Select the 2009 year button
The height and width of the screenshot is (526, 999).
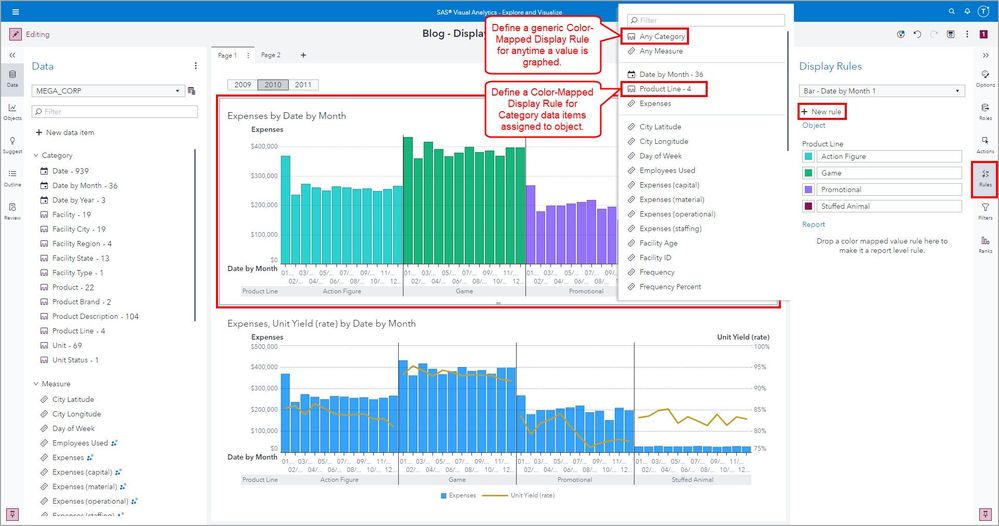click(243, 85)
